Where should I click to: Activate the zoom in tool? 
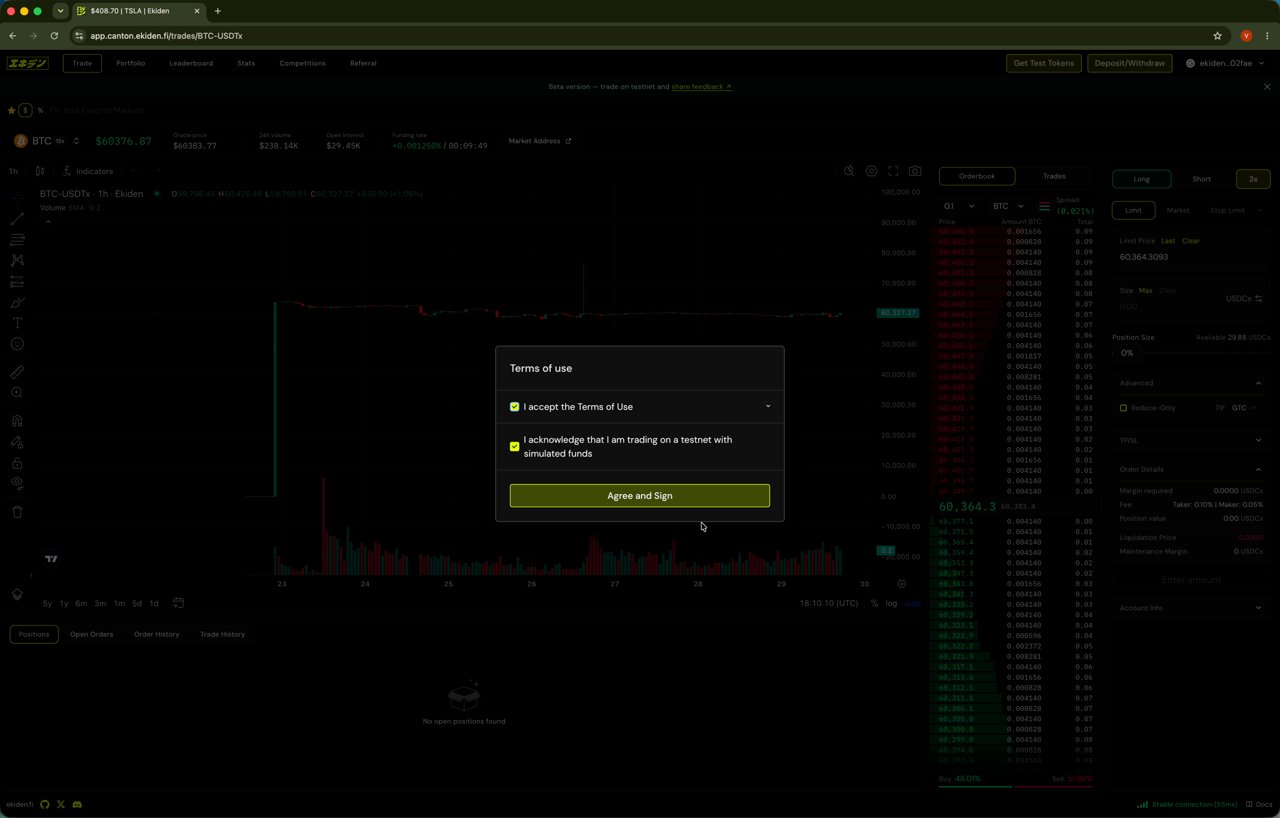pos(17,392)
